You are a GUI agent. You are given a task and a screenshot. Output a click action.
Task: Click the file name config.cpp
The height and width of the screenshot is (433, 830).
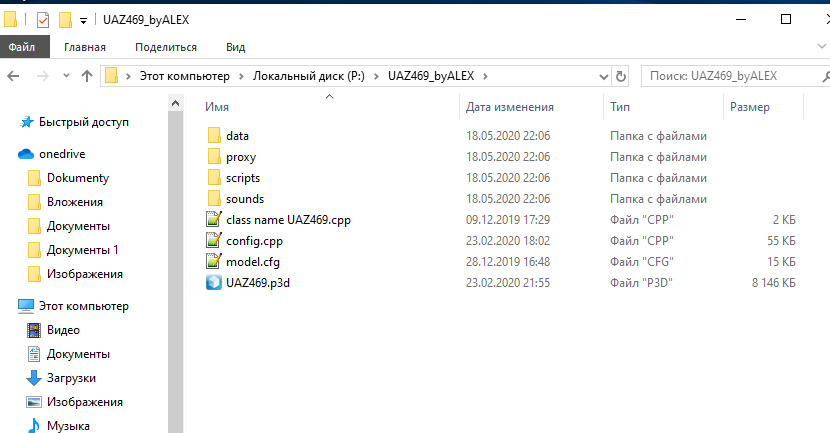[x=254, y=241]
